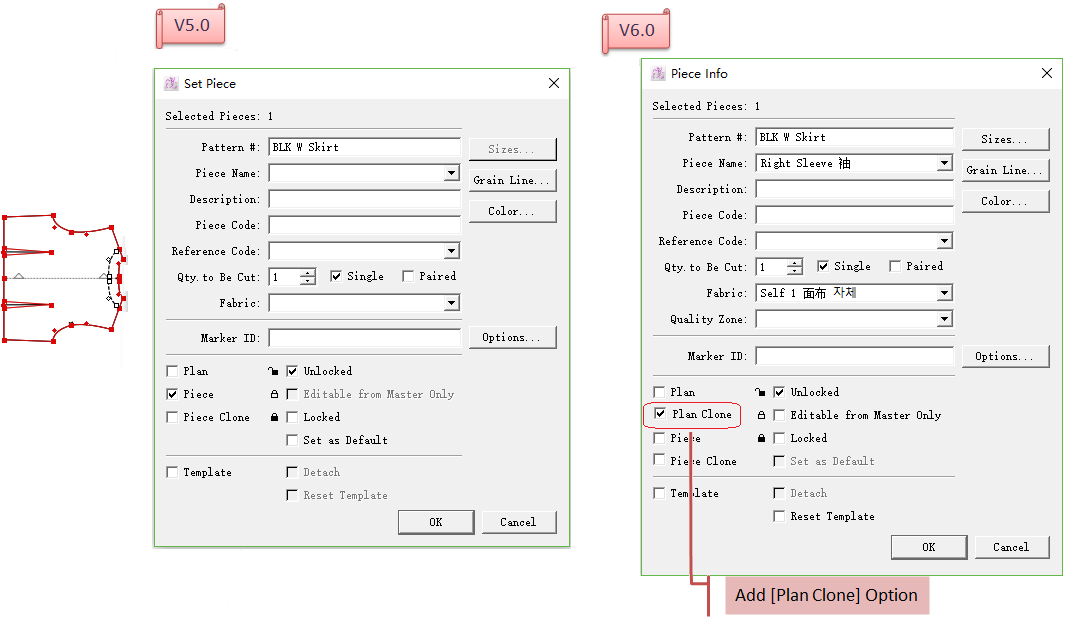Open the Quality Zone dropdown
Screen dimensions: 1082x622
(x=944, y=319)
